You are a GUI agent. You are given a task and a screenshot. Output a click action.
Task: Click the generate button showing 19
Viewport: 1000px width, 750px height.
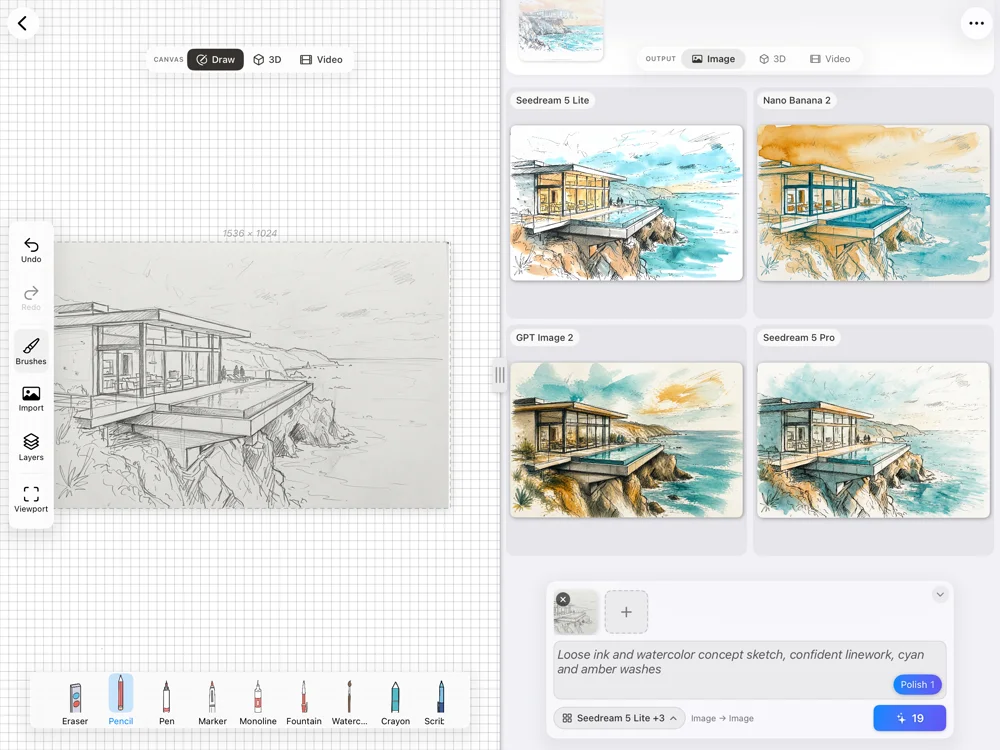coord(909,718)
